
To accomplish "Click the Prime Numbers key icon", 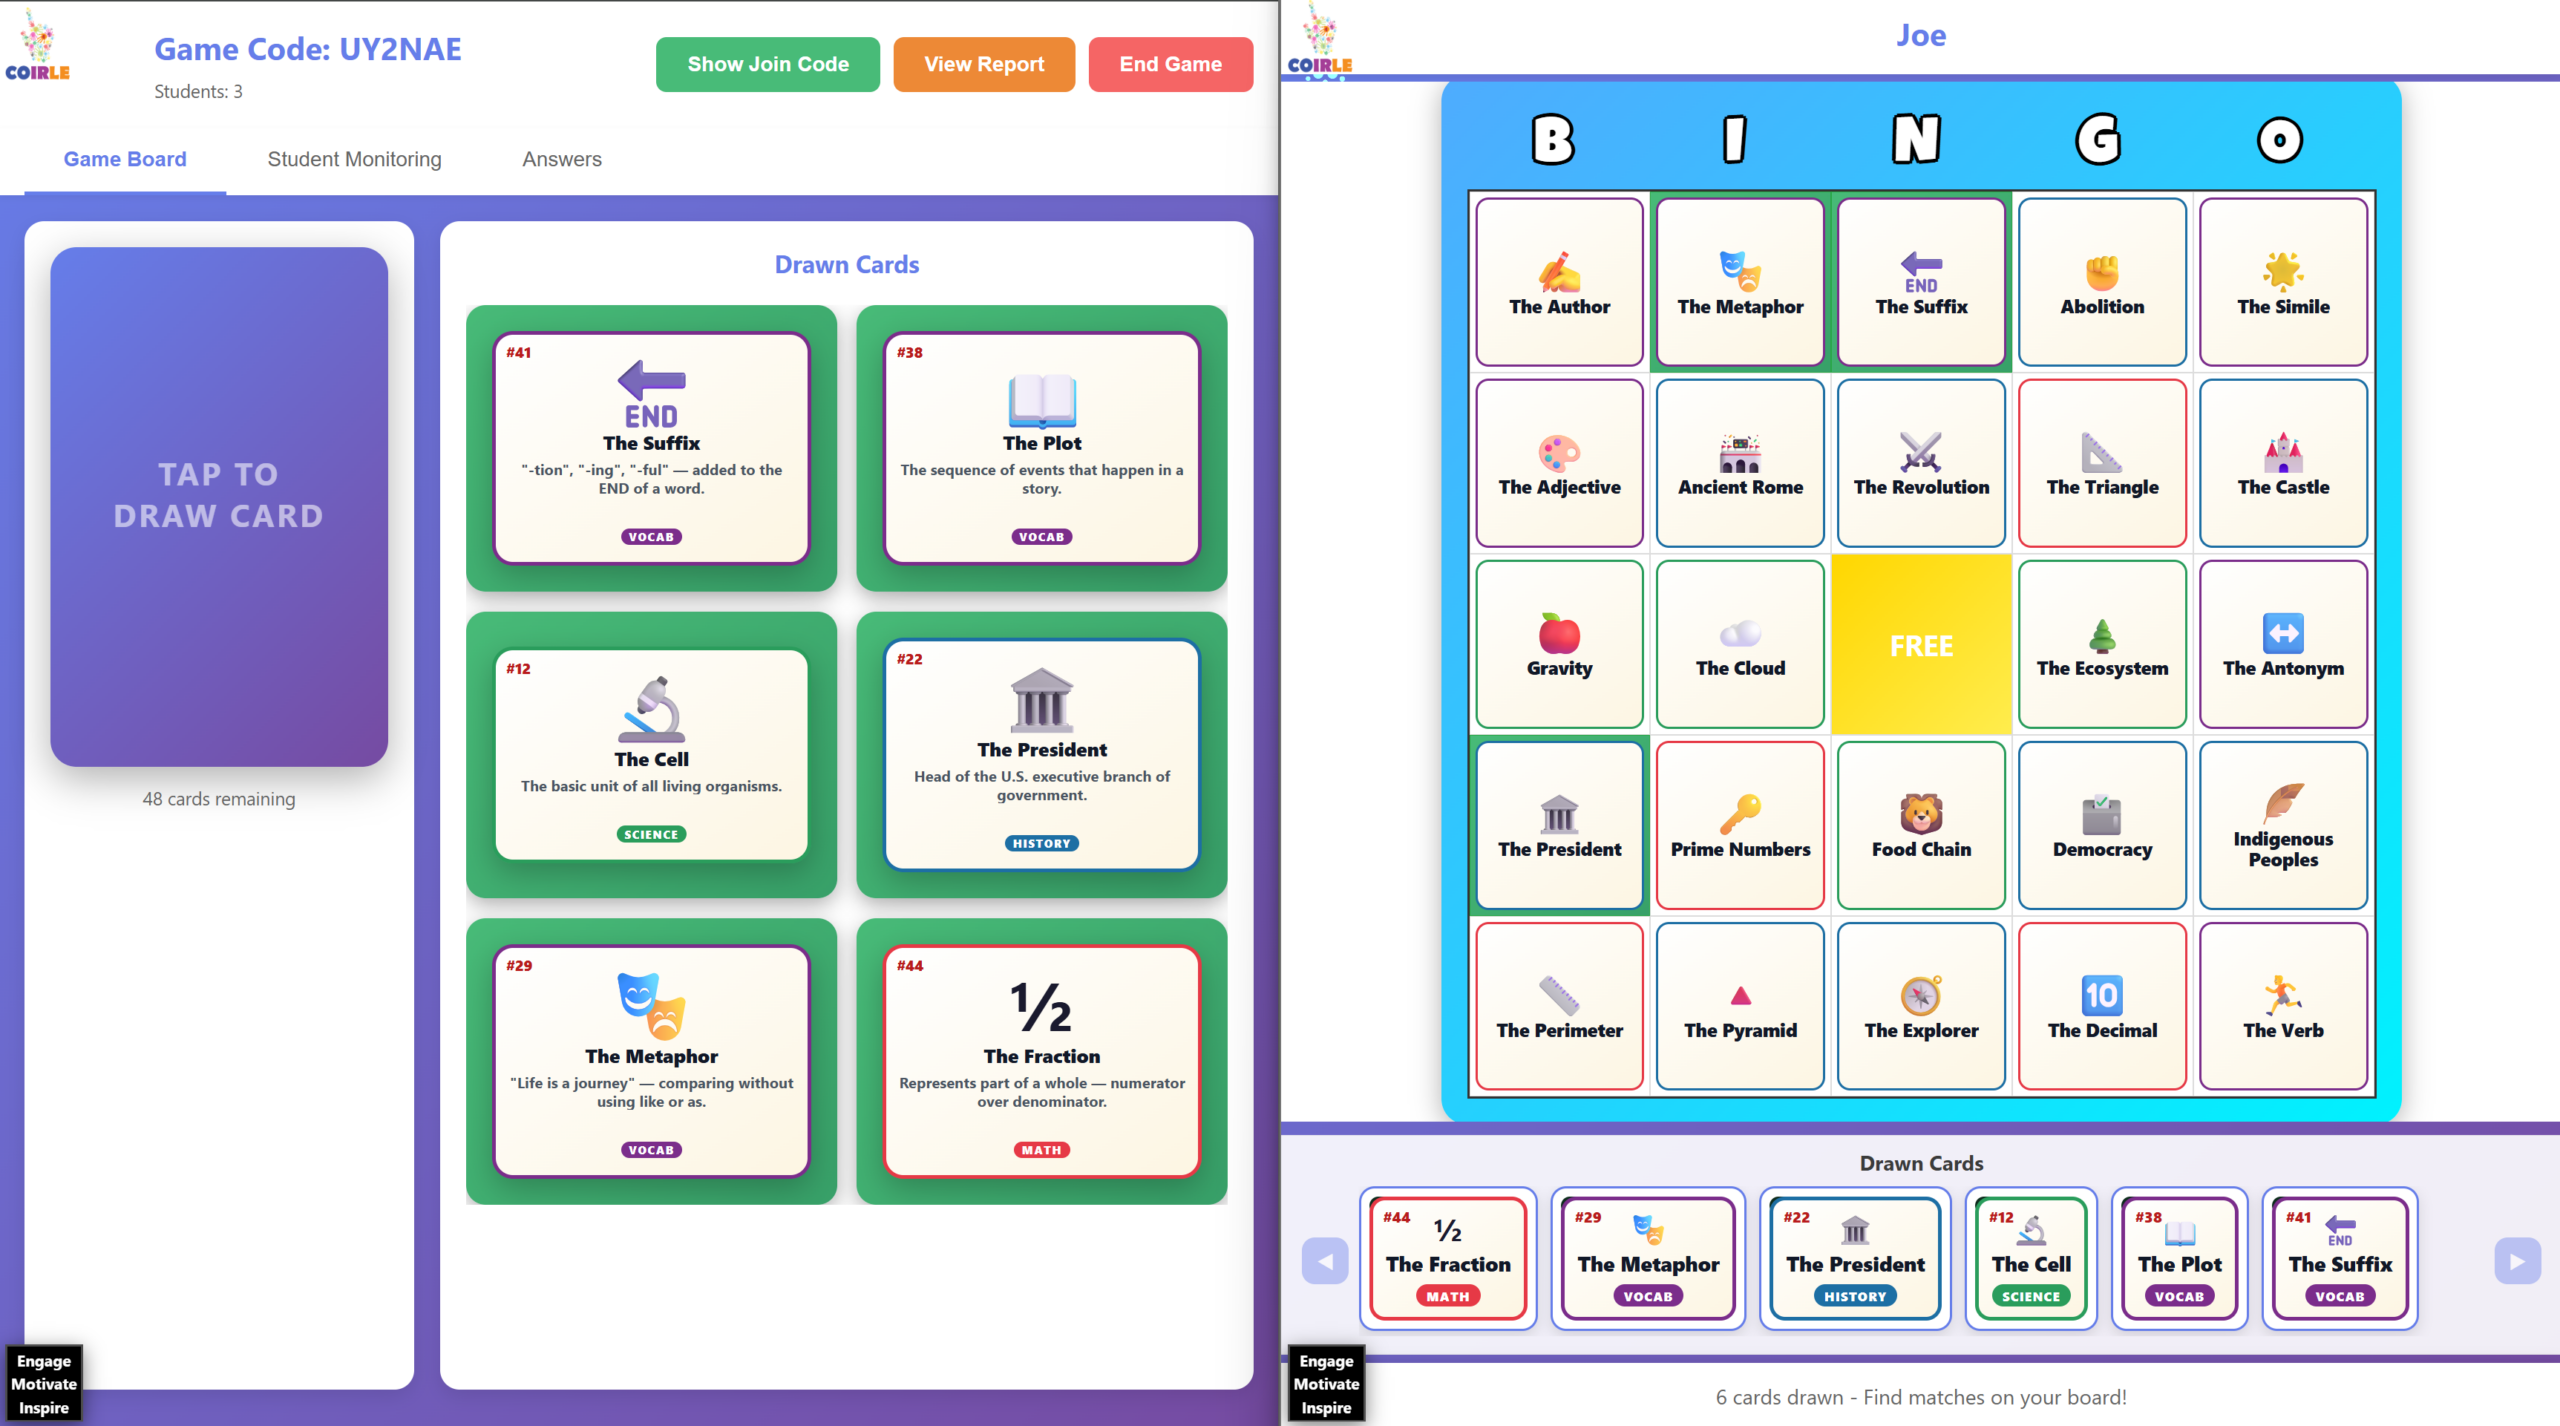I will [1740, 814].
